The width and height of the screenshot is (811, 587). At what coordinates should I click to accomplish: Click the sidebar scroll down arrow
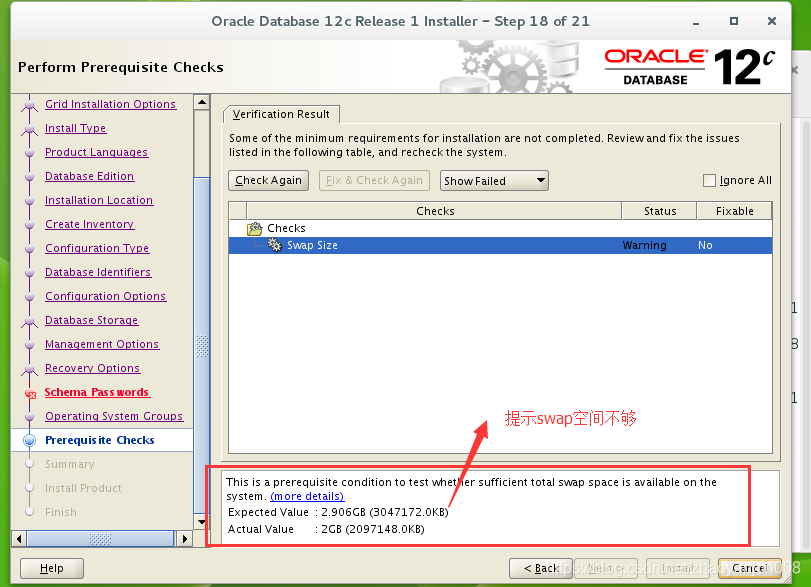tap(202, 522)
